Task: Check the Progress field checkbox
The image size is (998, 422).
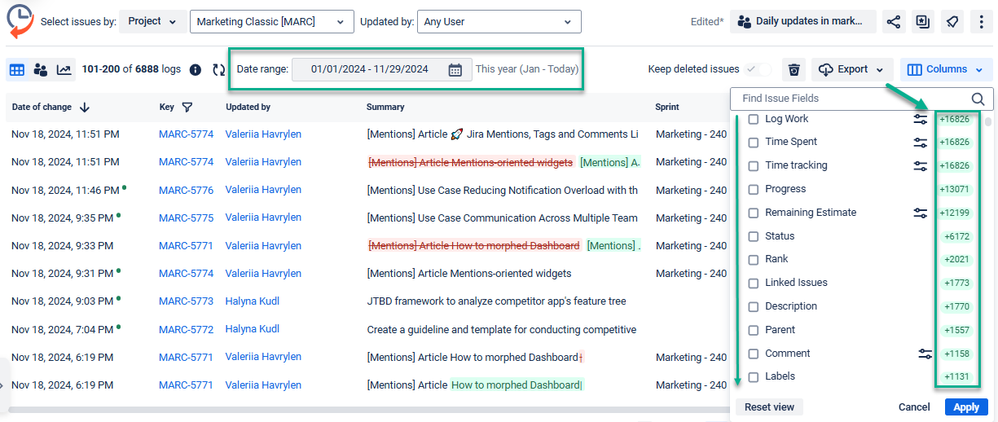Action: (753, 190)
